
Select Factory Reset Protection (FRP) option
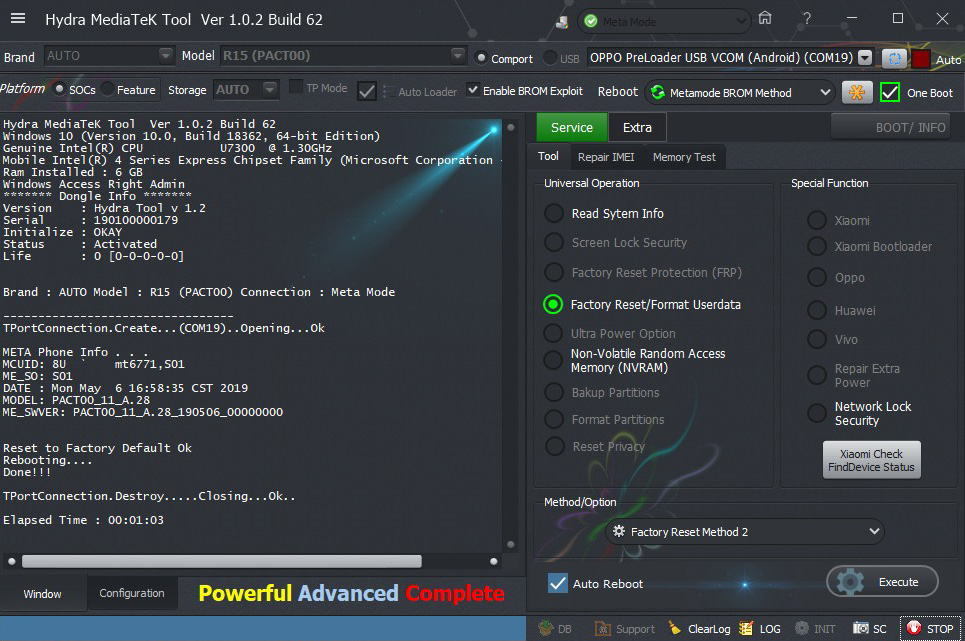(x=553, y=272)
